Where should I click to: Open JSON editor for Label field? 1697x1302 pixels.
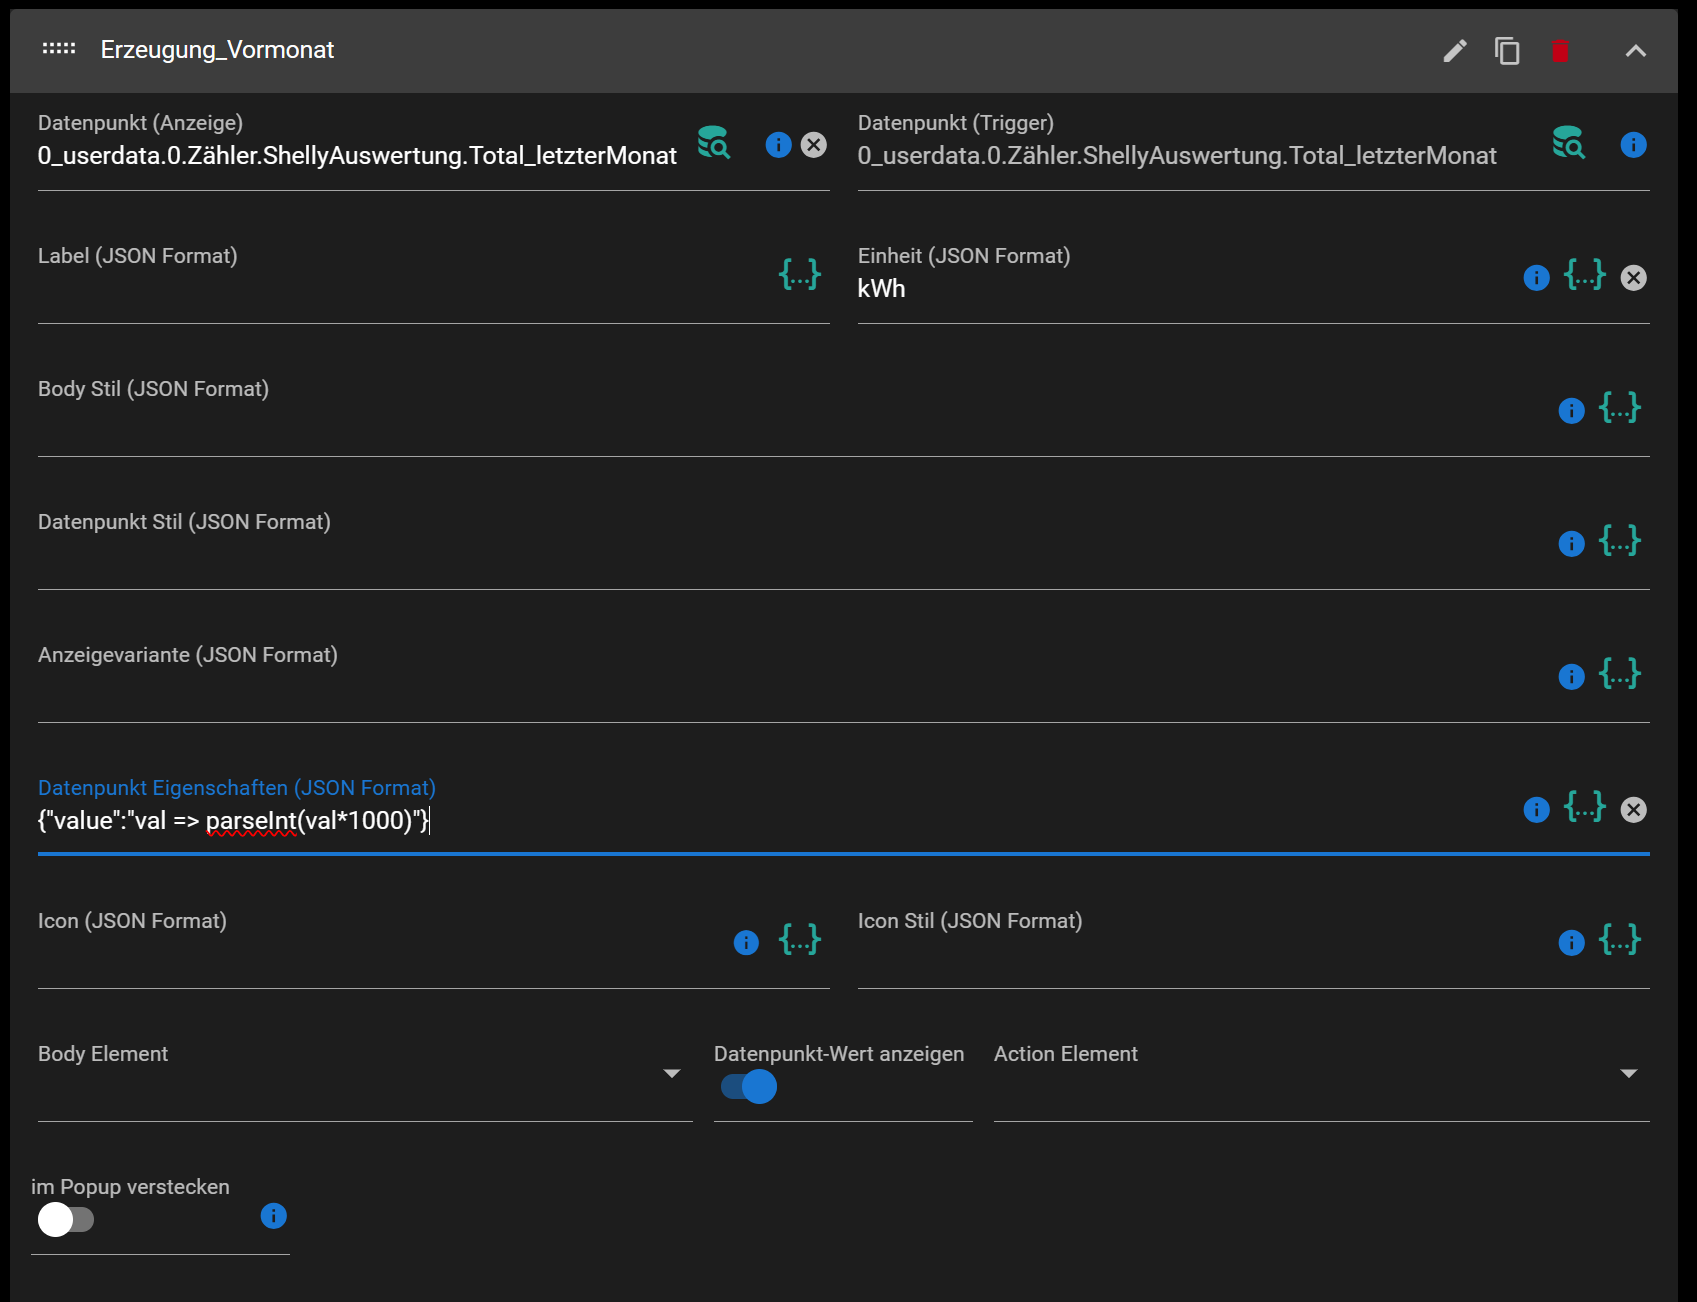(x=800, y=274)
